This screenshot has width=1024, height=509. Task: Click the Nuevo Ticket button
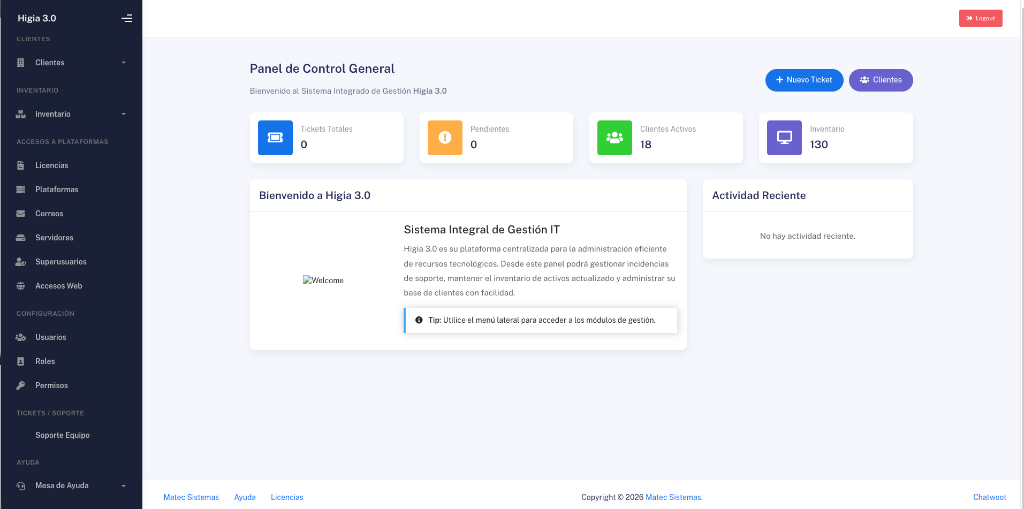coord(804,80)
